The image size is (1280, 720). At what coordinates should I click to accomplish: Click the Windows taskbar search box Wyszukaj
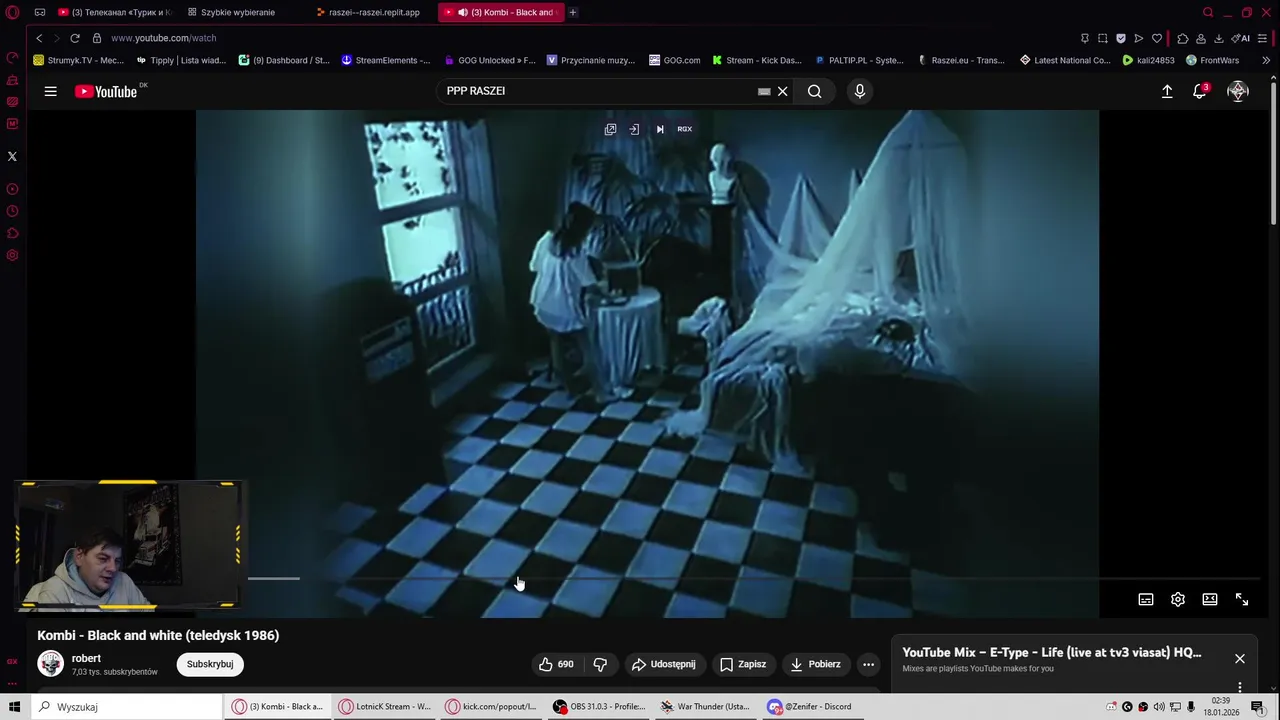(x=126, y=707)
